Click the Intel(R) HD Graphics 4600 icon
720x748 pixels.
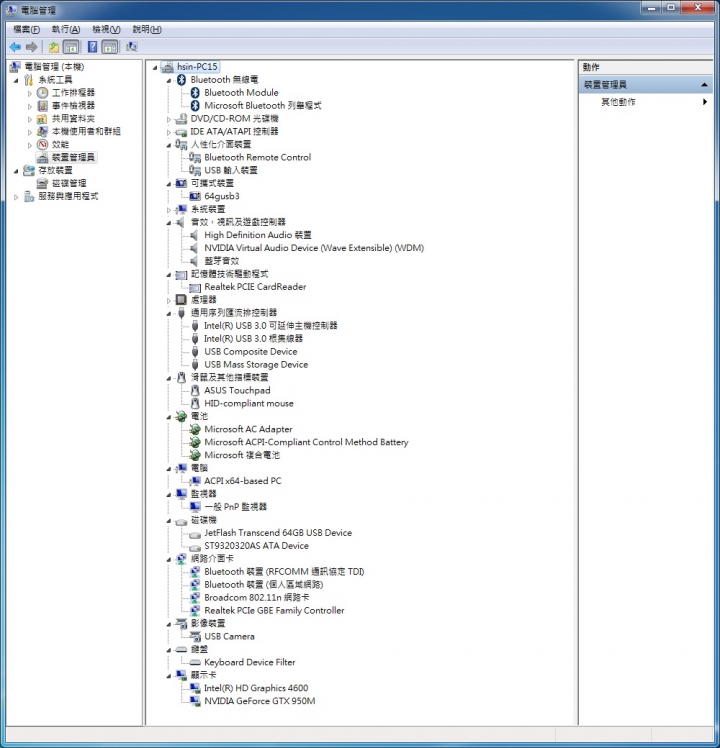(x=195, y=688)
